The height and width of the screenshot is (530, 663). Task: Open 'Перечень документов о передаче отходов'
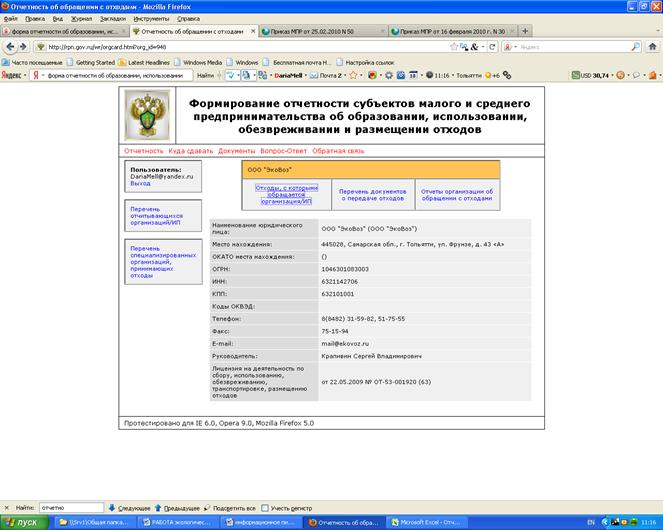pos(373,195)
